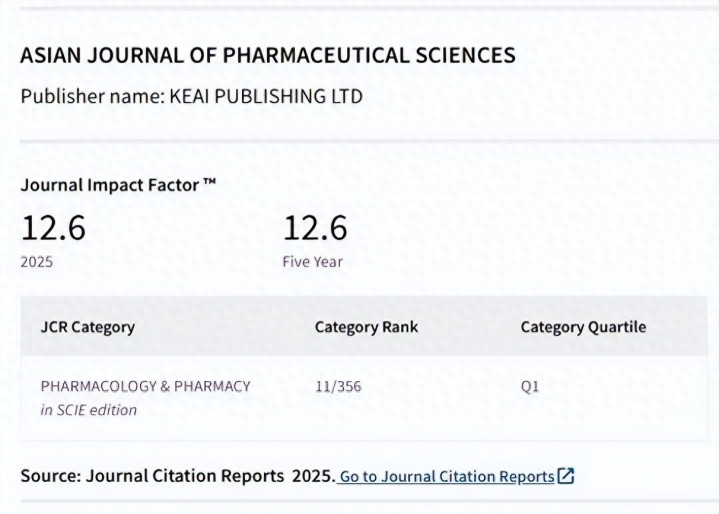Screen dimensions: 719x514
Task: Click the external link icon beside Journal Citation Reports
Action: pyautogui.click(x=566, y=476)
